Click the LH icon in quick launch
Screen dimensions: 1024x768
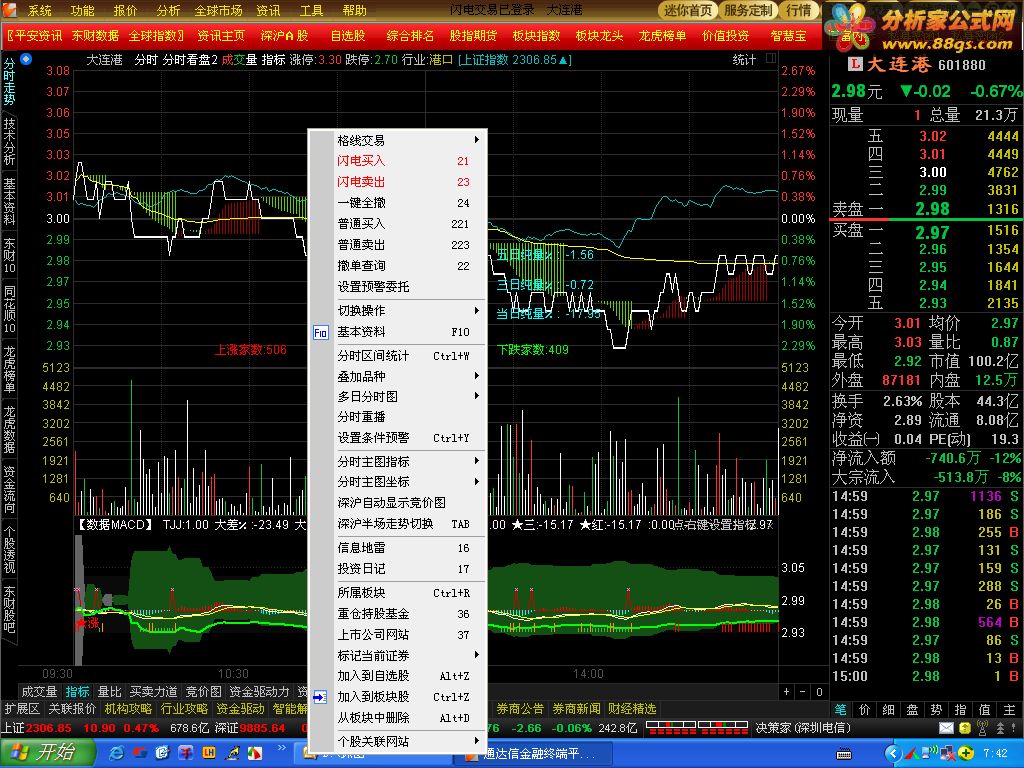(209, 753)
